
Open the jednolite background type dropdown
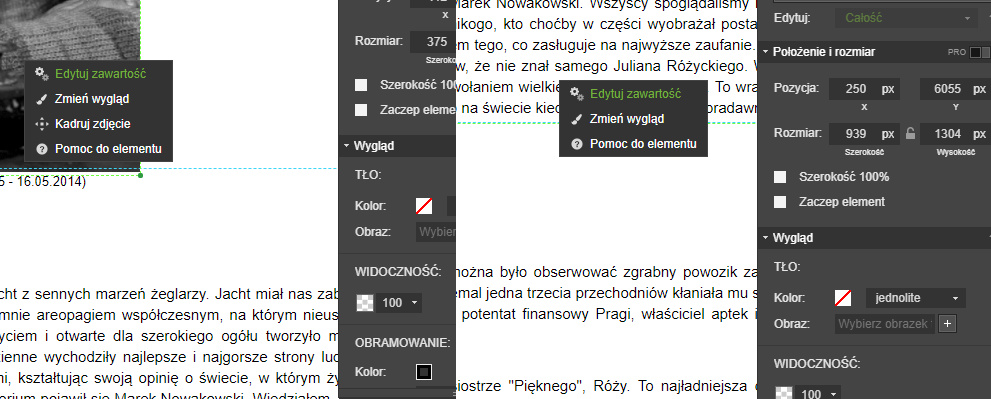(915, 298)
